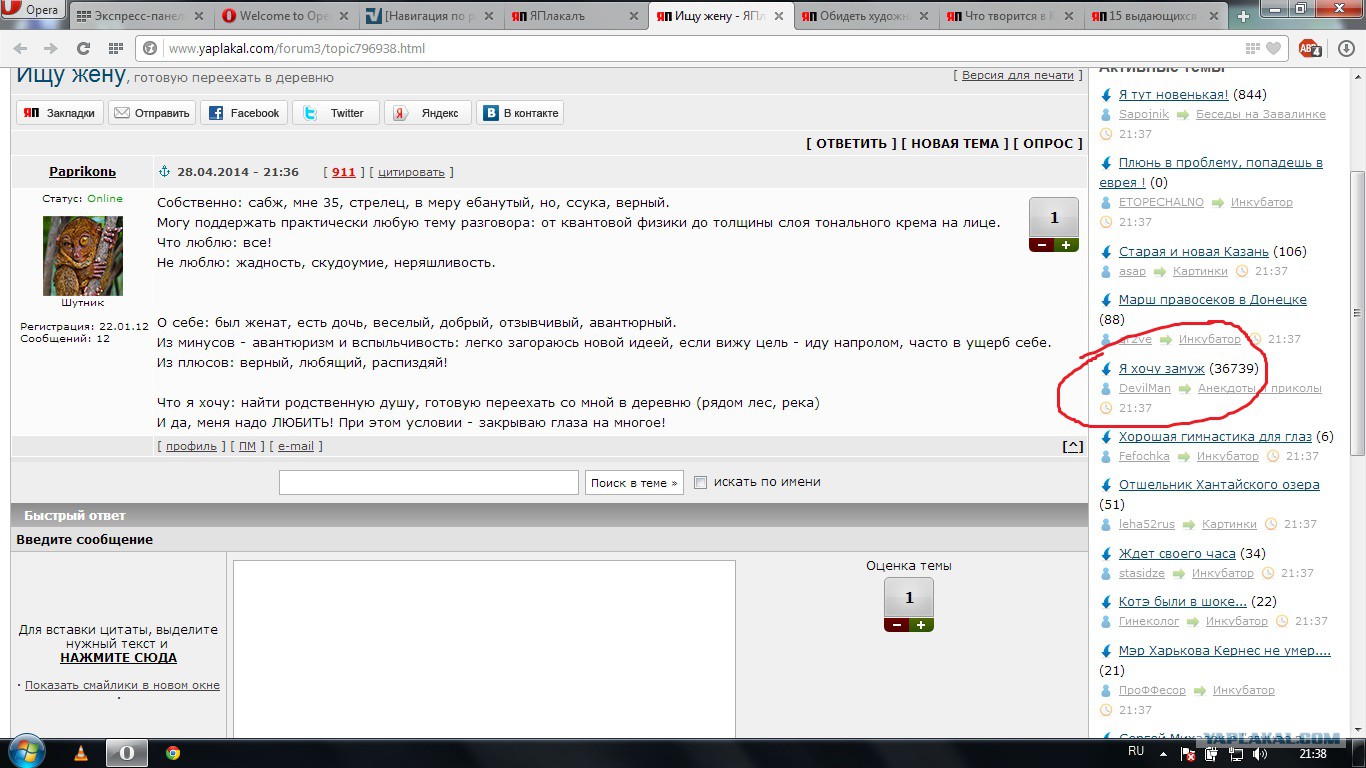
Task: Click the ПМ private message link
Action: pos(247,446)
